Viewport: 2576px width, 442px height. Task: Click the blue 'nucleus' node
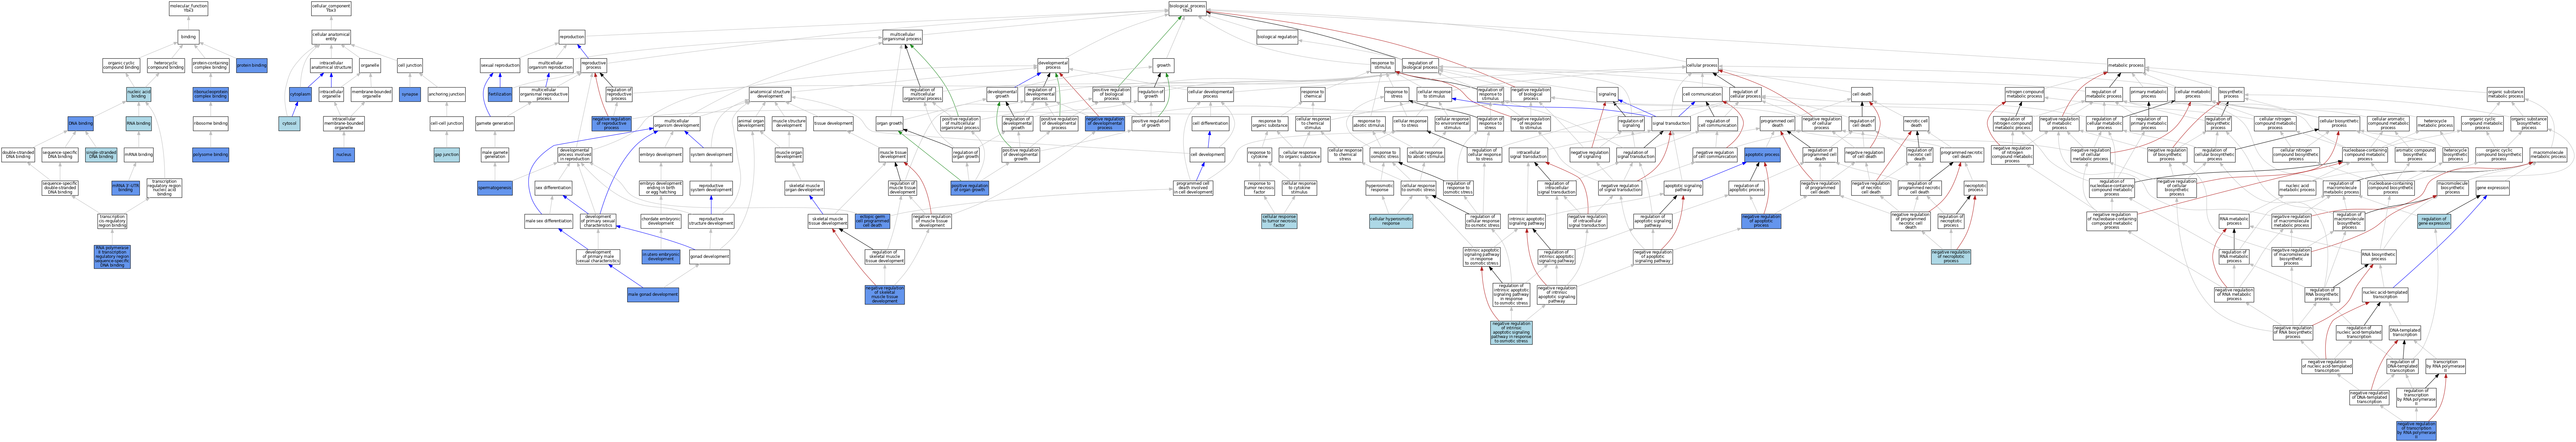click(x=344, y=155)
